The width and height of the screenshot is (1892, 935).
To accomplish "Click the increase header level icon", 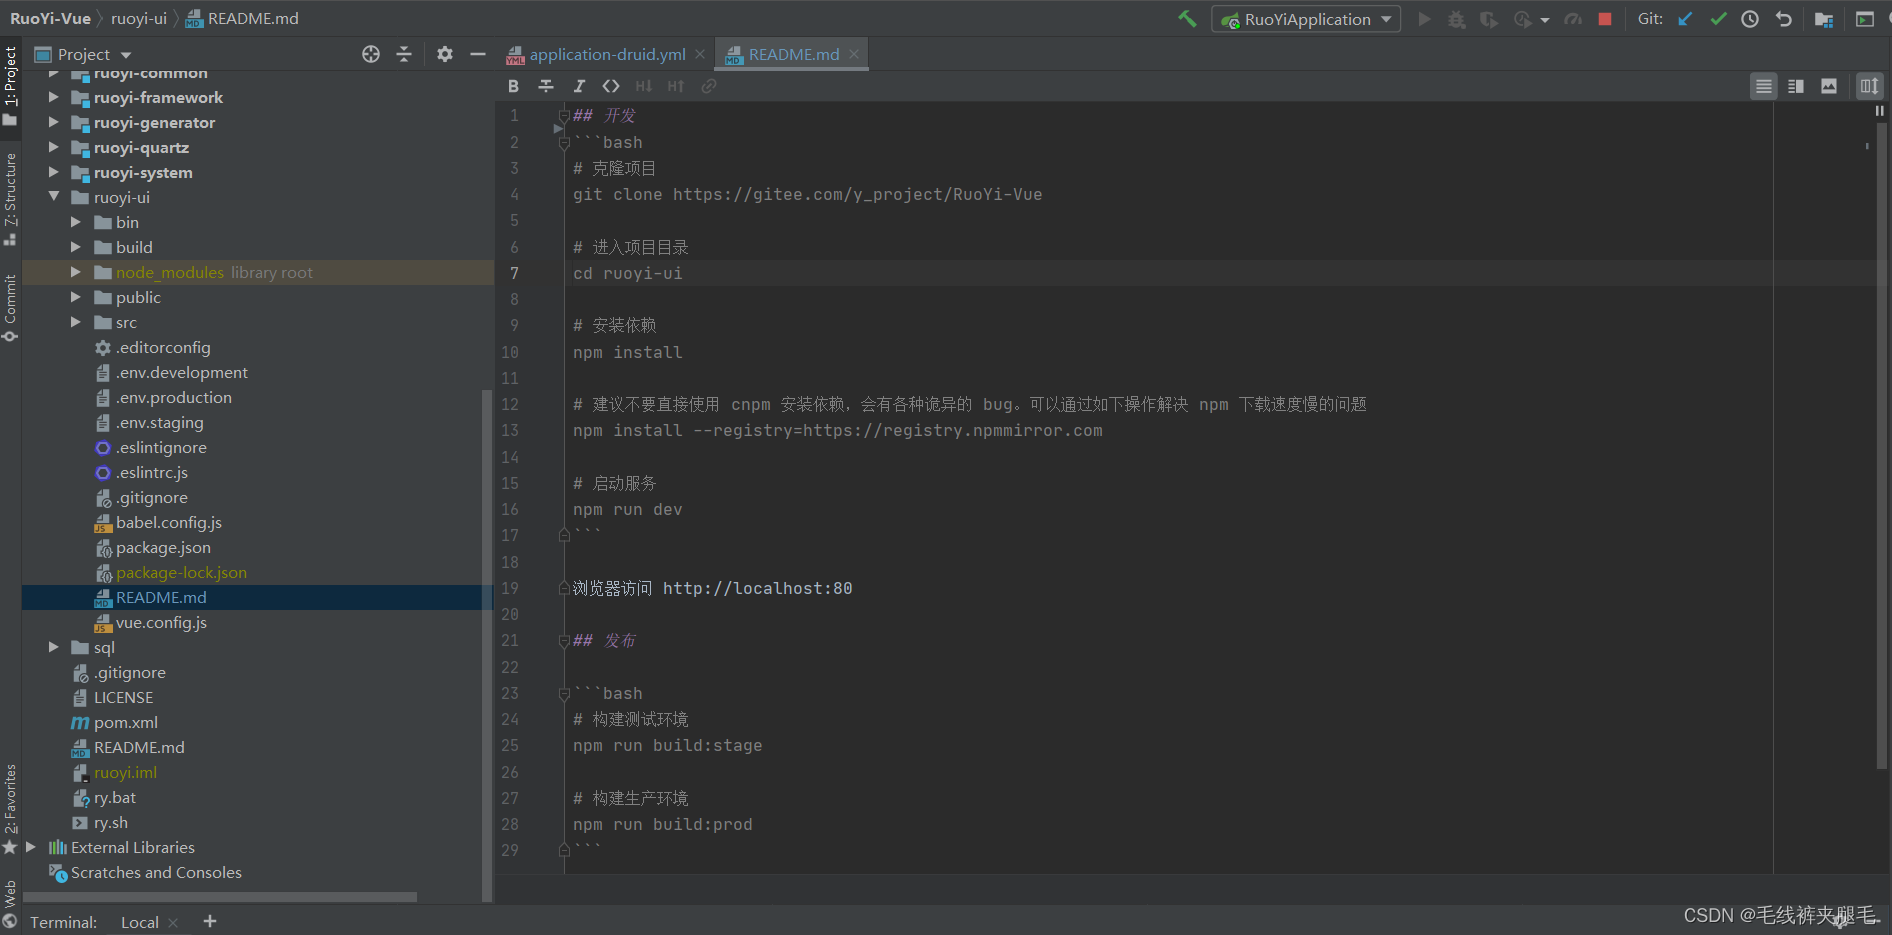I will click(676, 86).
